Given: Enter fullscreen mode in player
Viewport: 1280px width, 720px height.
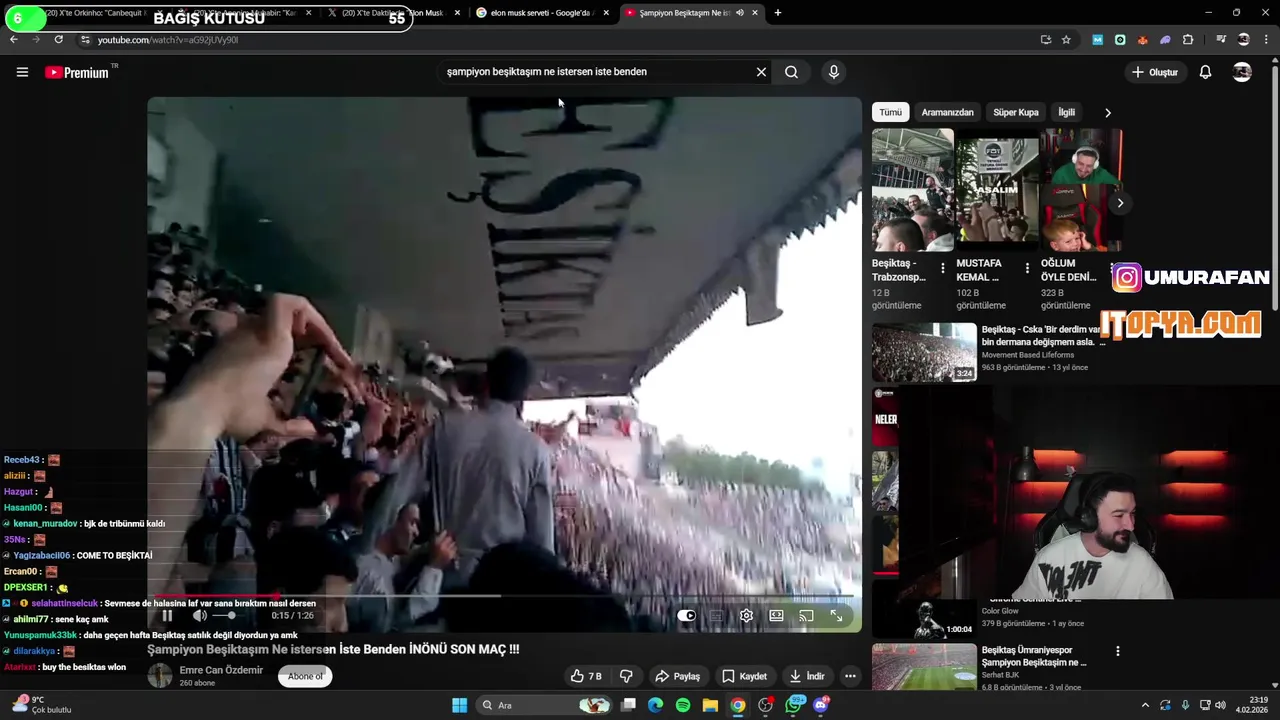Looking at the screenshot, I should click(836, 616).
